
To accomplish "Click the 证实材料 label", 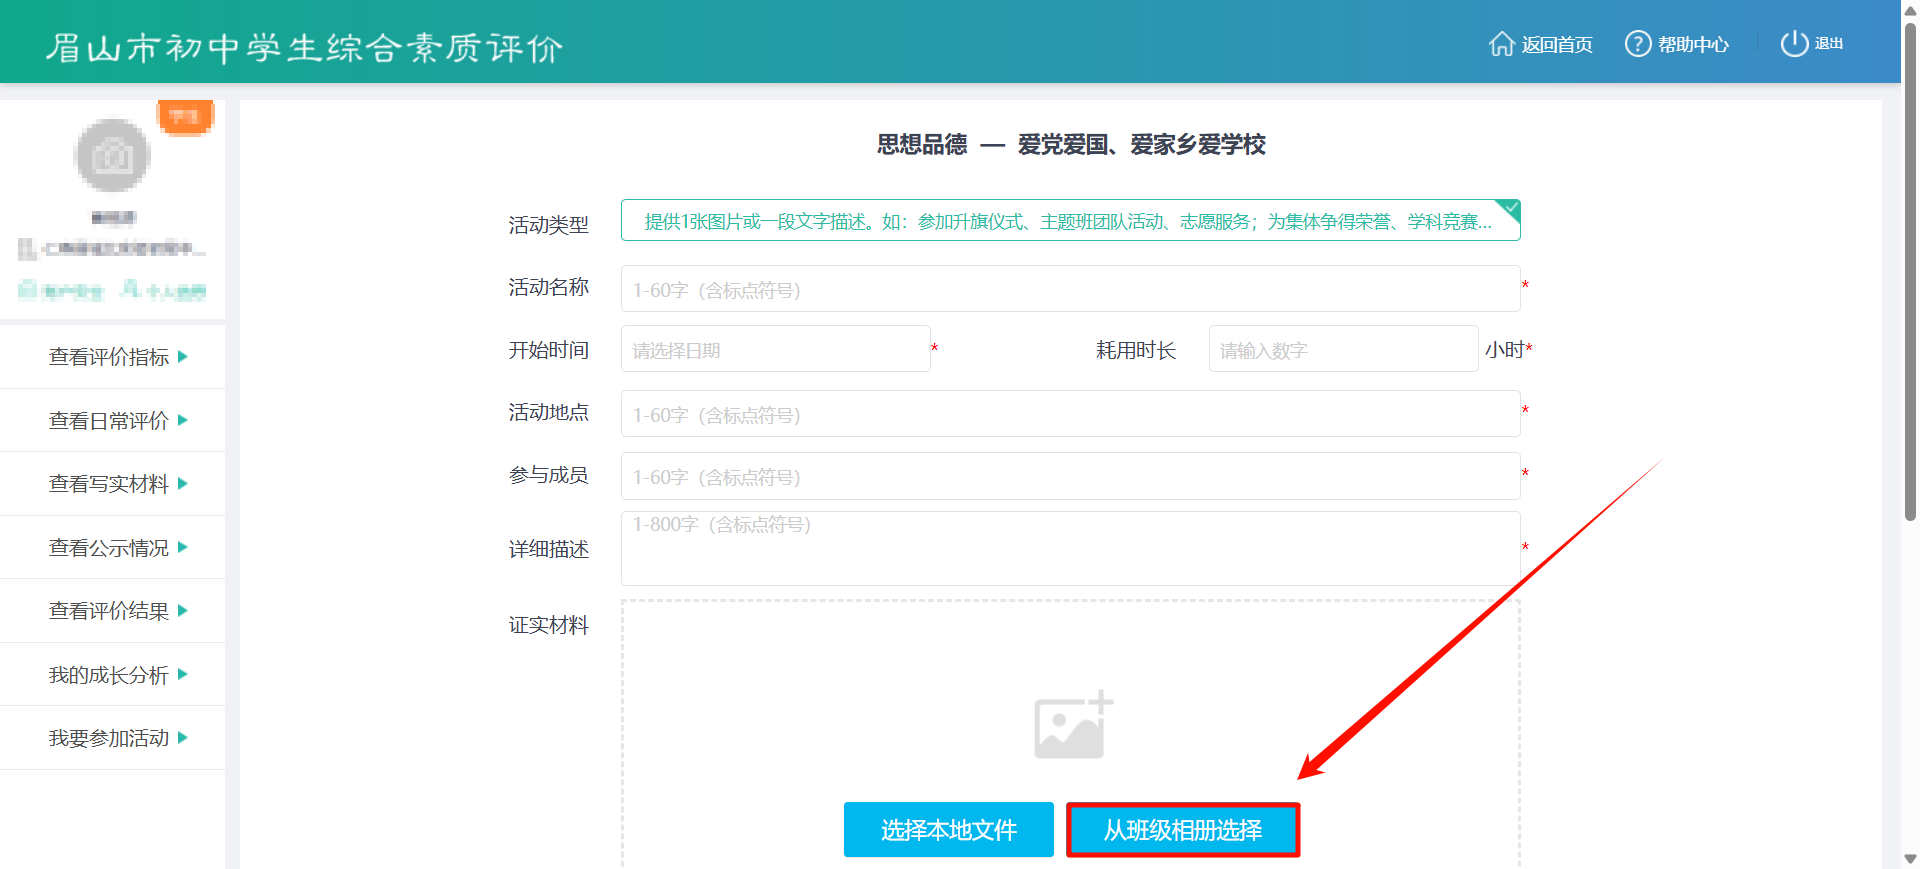I will pyautogui.click(x=548, y=625).
